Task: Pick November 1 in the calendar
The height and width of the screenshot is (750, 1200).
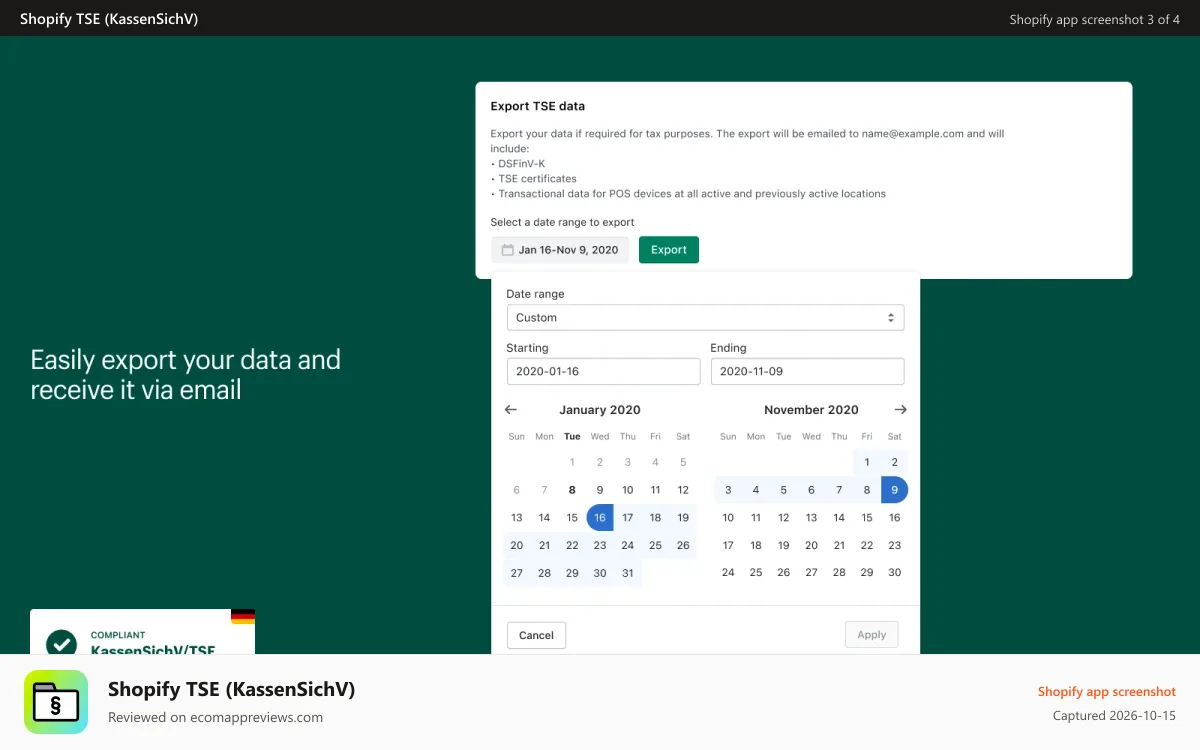Action: click(867, 462)
